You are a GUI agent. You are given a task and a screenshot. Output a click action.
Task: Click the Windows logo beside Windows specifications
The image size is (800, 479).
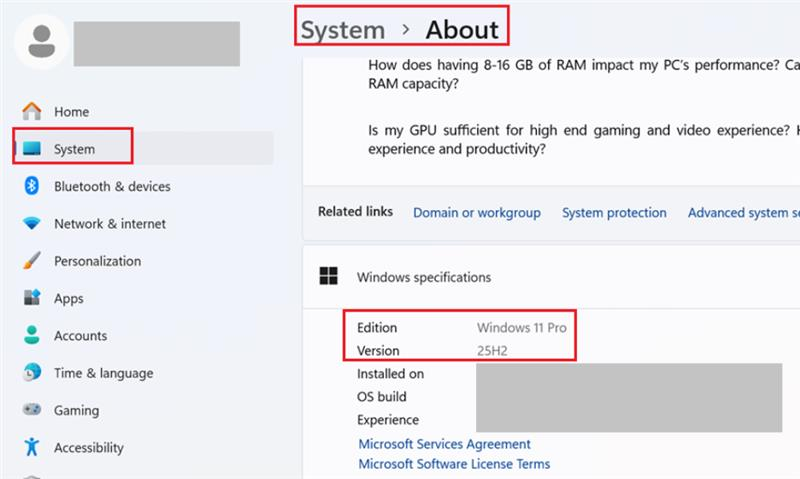coord(329,276)
